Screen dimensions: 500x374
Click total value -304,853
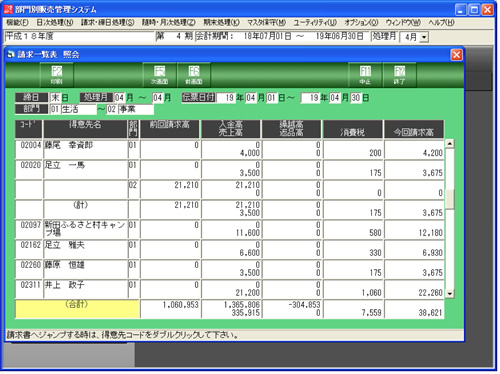tap(304, 305)
